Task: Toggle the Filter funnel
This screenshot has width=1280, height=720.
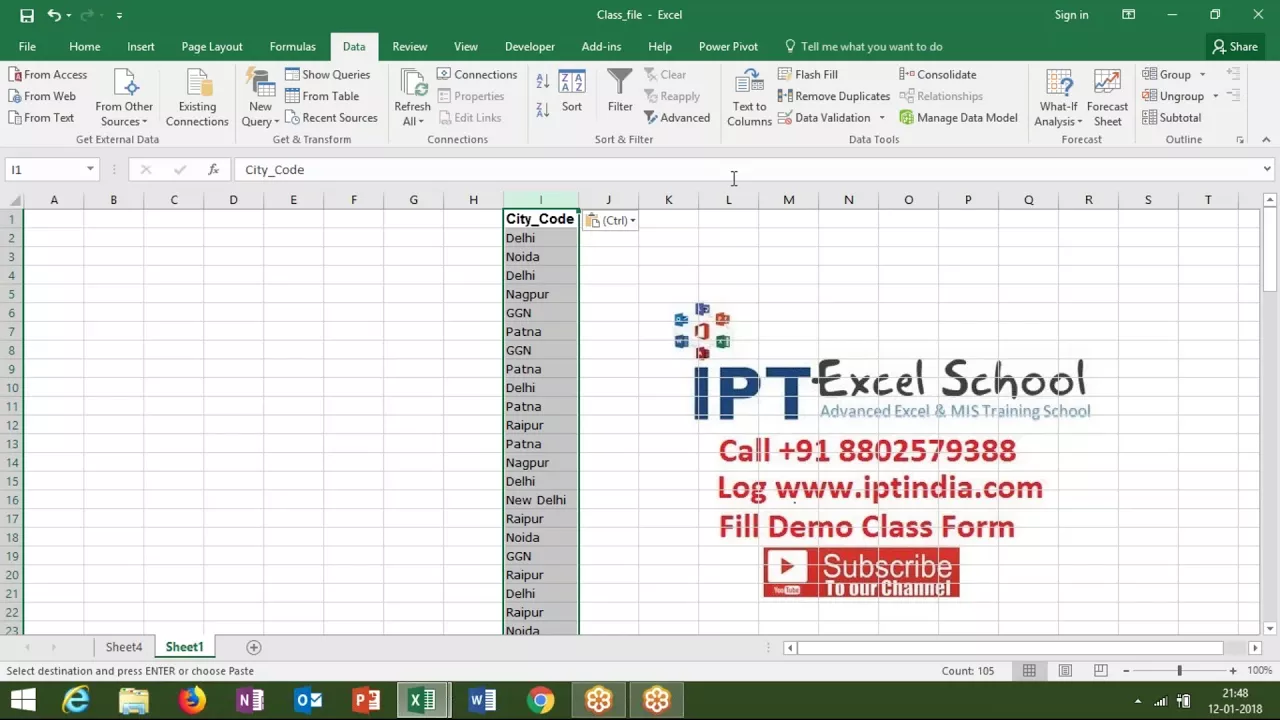Action: (620, 91)
